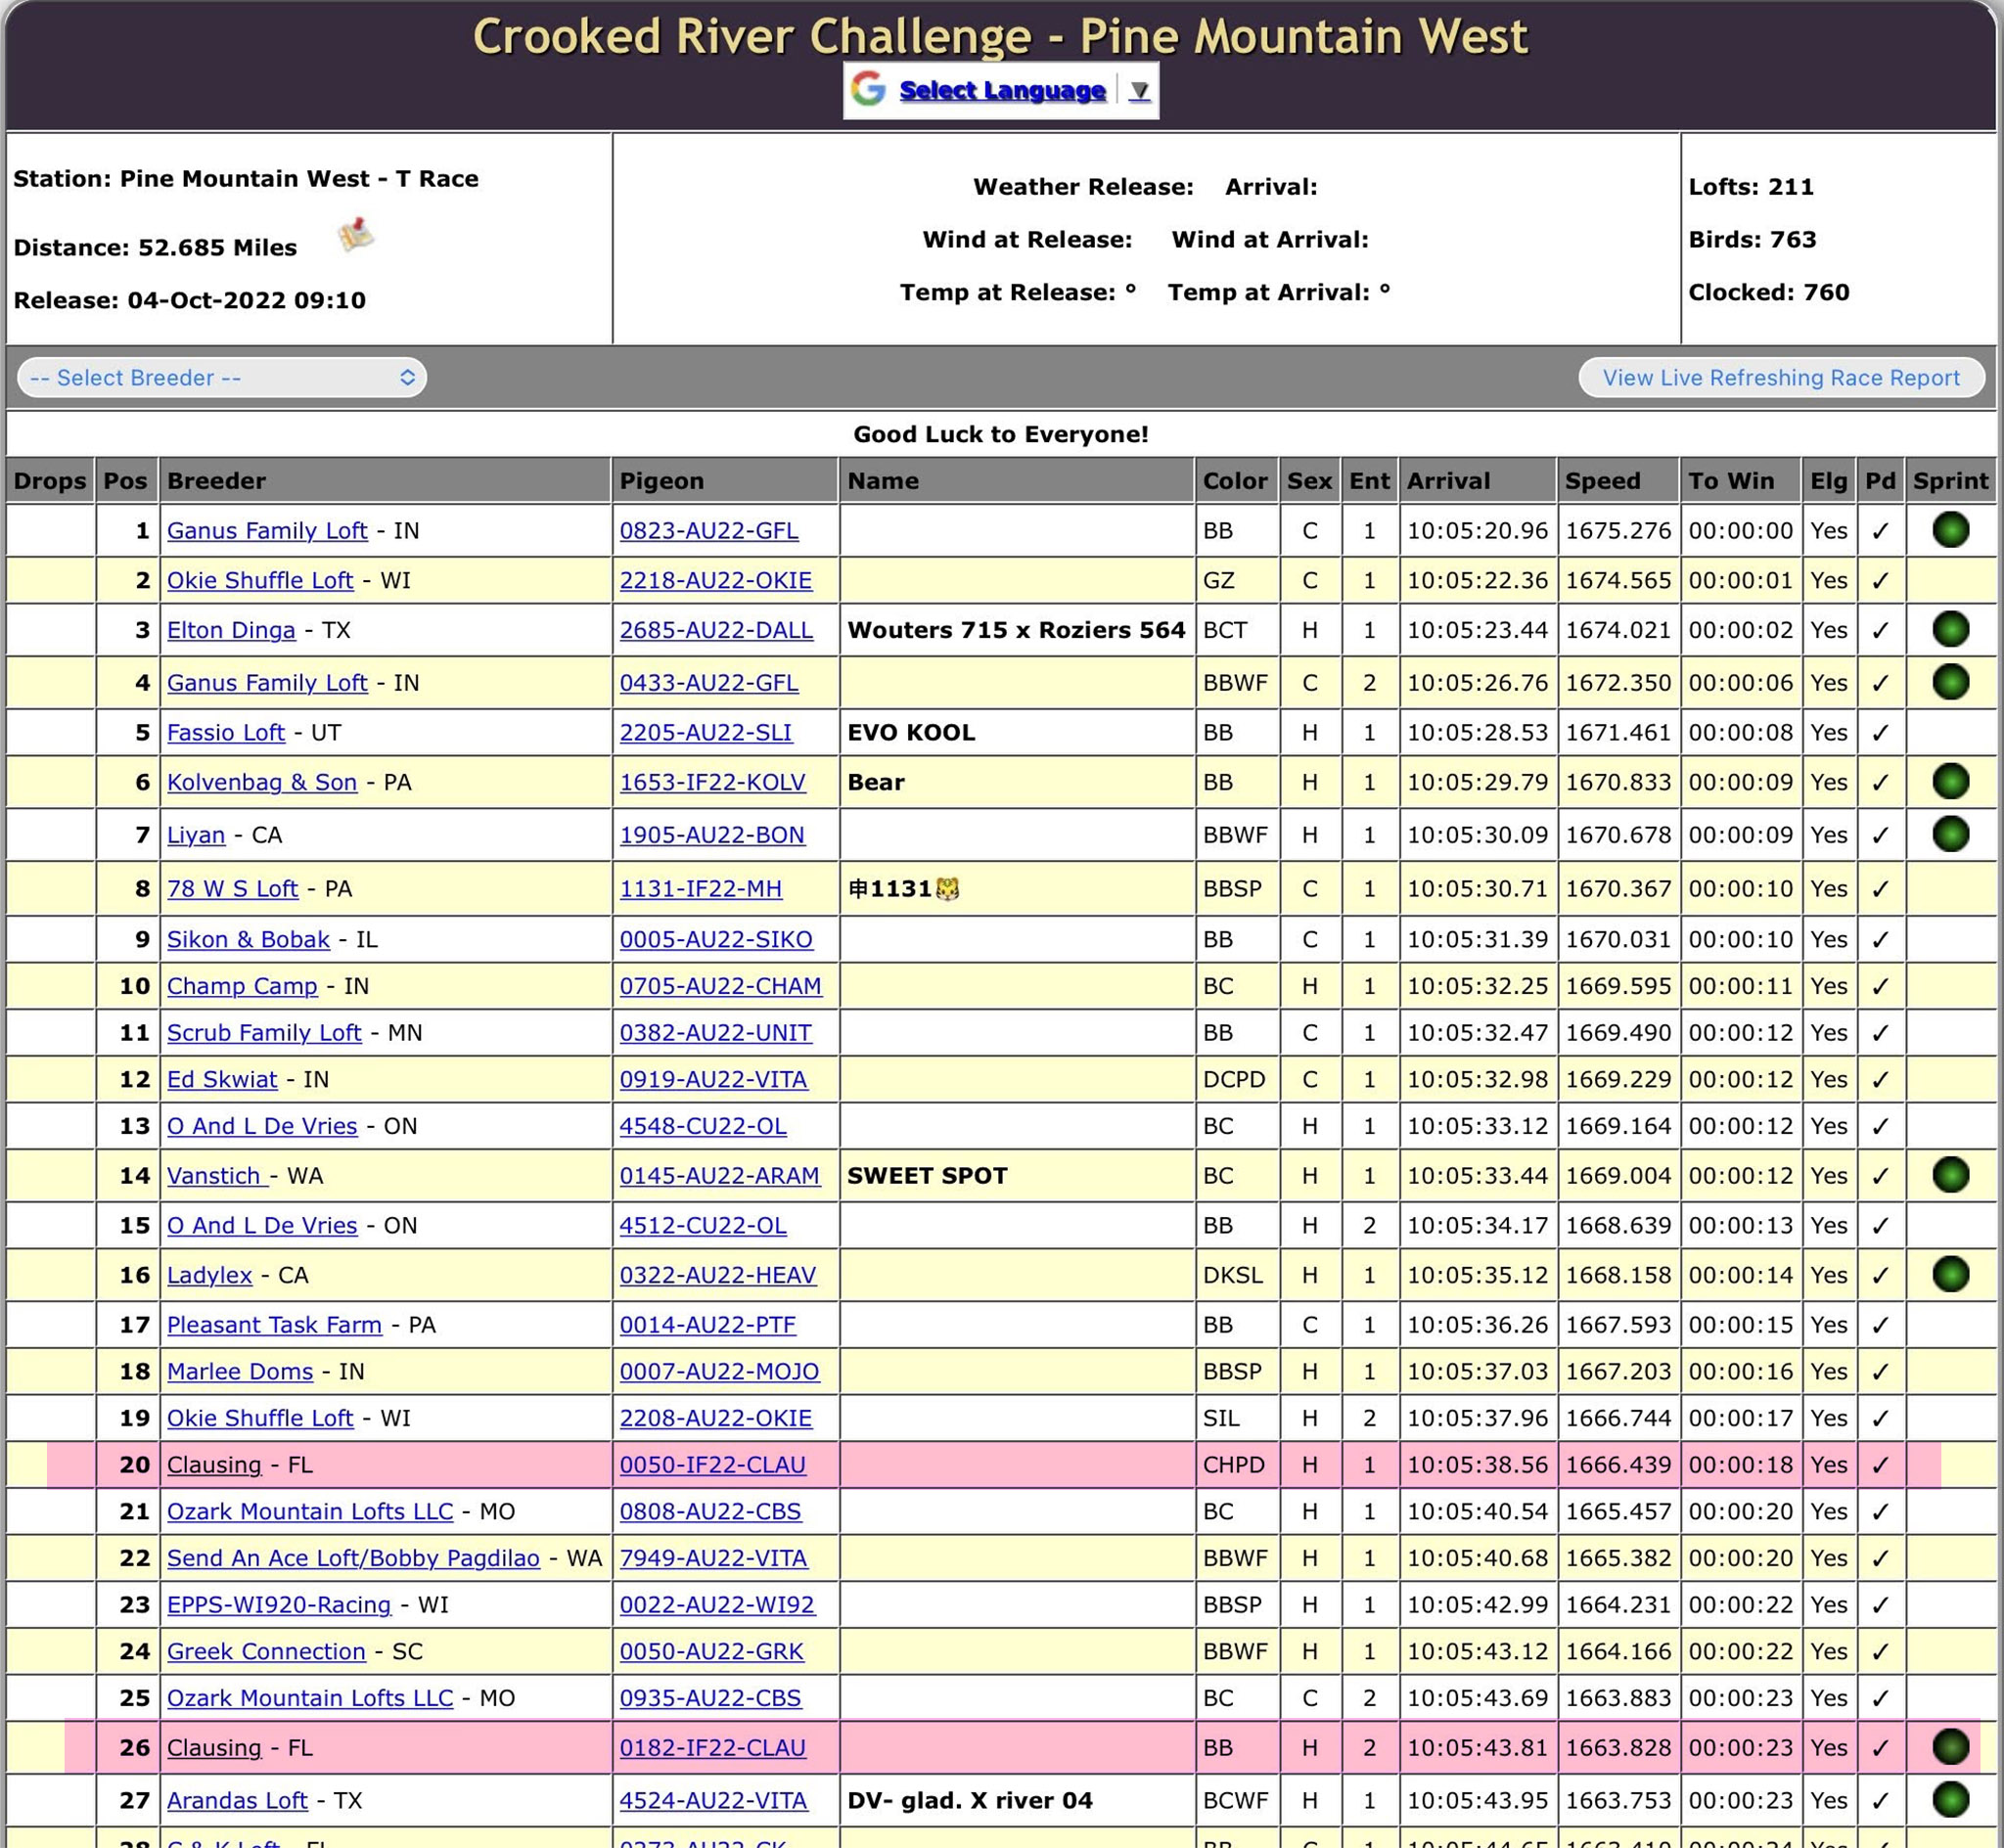Screen dimensions: 2004x1848
Task: Click the Sprint green dot for Elton Dinga row
Action: click(1950, 630)
